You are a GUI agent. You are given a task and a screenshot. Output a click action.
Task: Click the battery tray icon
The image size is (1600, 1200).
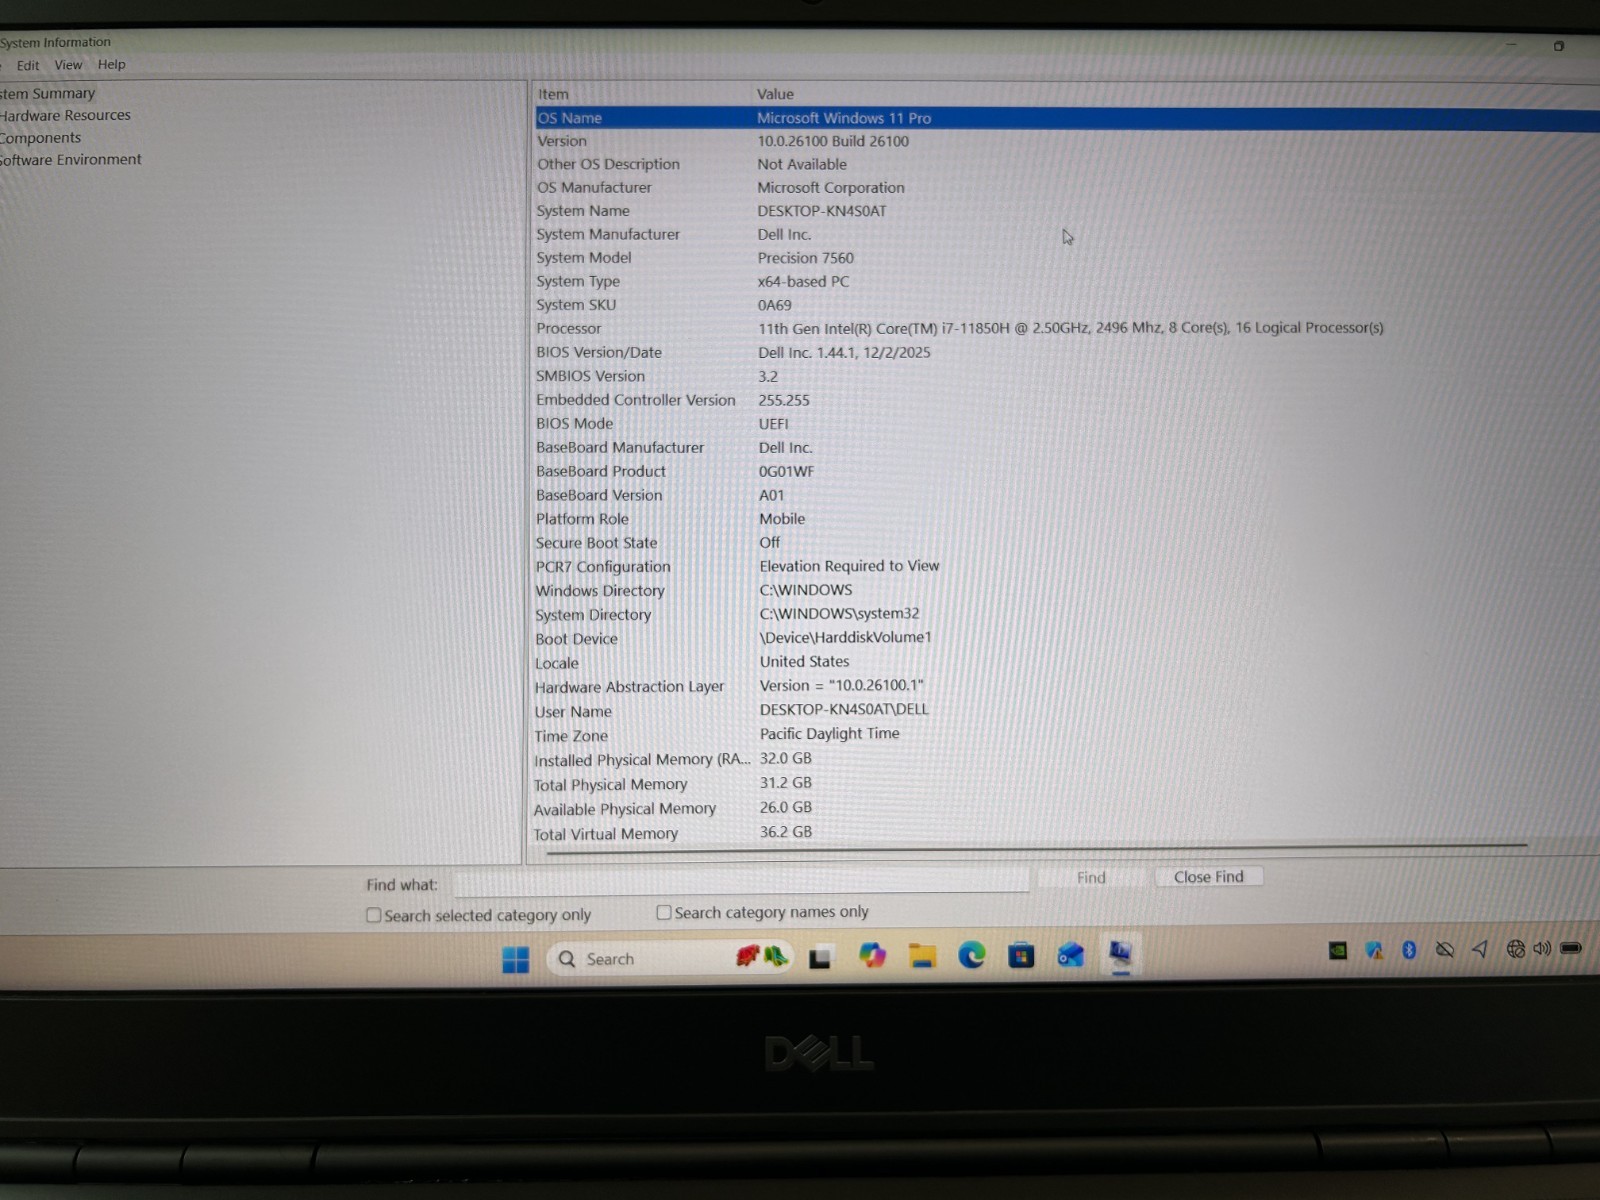(1571, 947)
